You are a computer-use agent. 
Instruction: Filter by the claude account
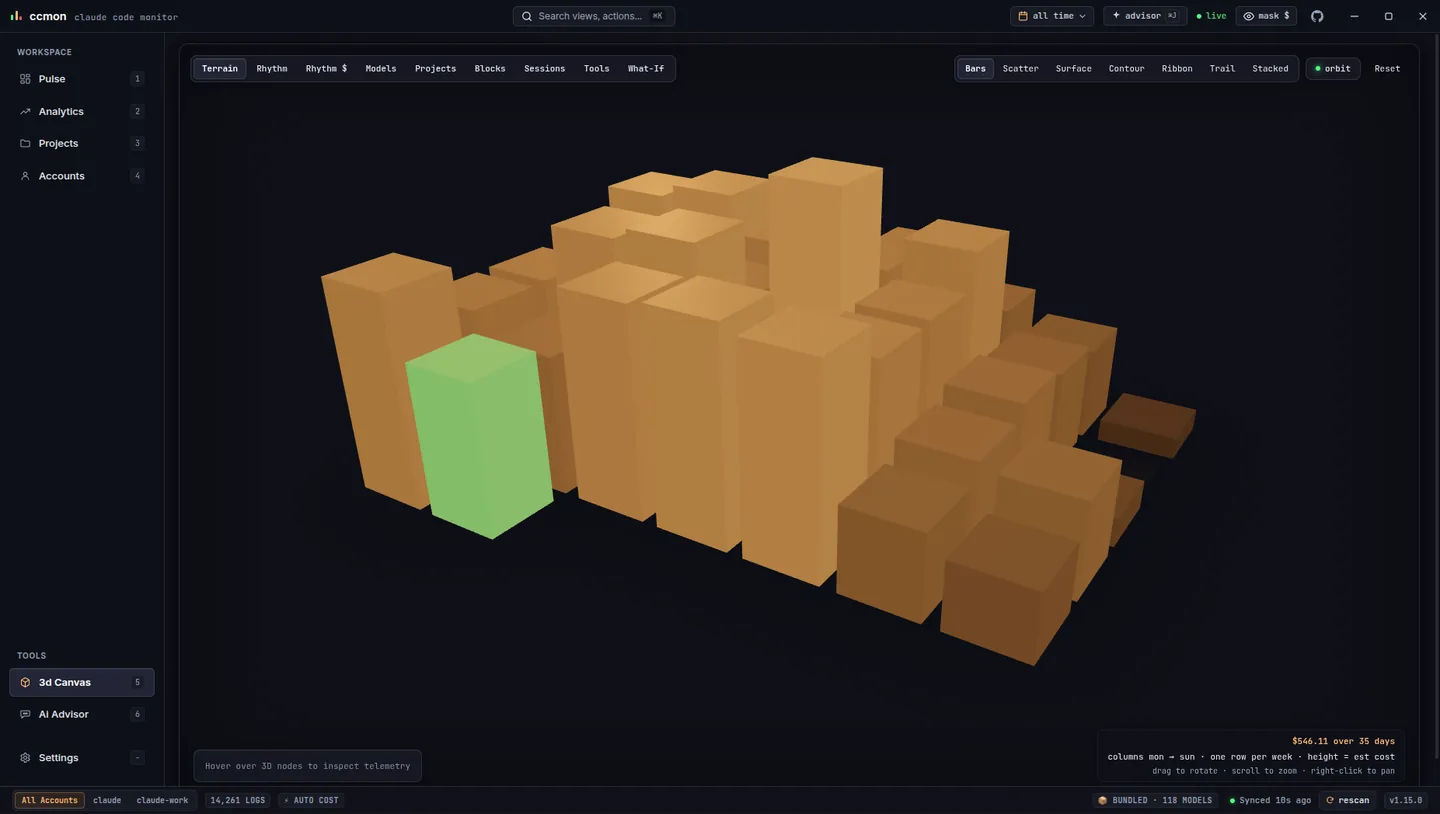coord(107,800)
